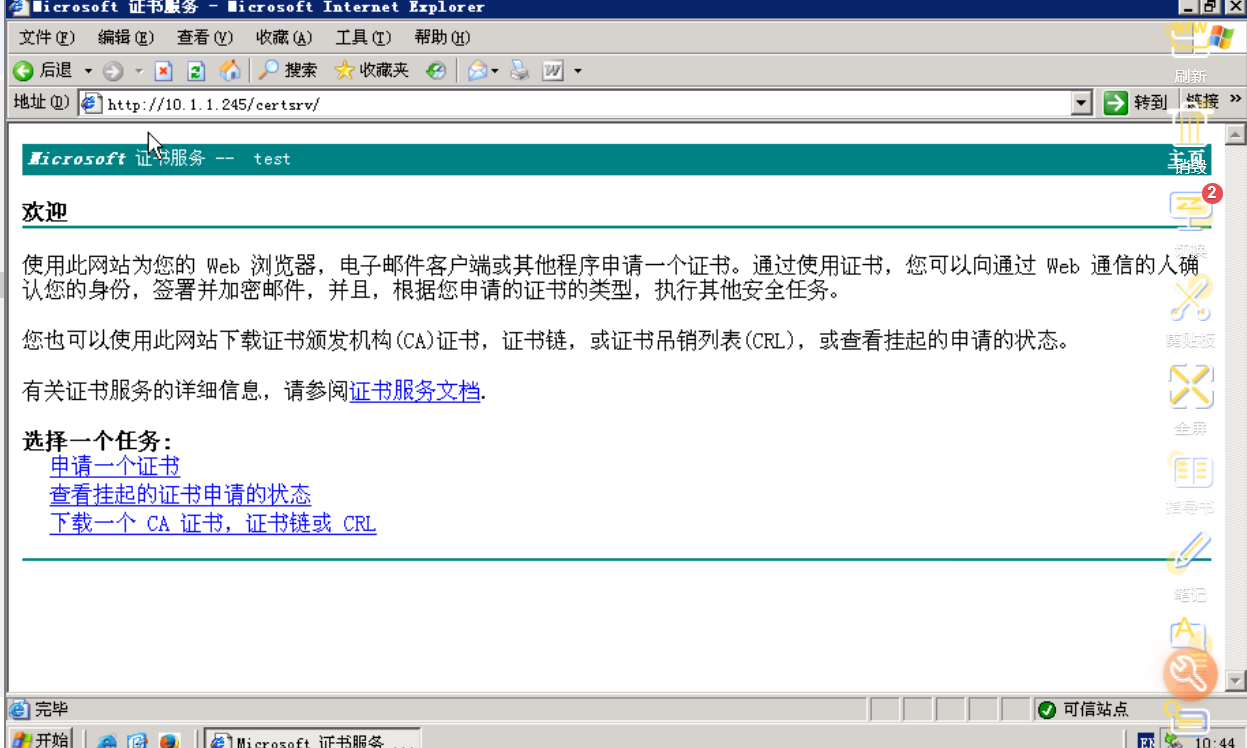
Task: Click the address bar URL field
Action: [585, 103]
